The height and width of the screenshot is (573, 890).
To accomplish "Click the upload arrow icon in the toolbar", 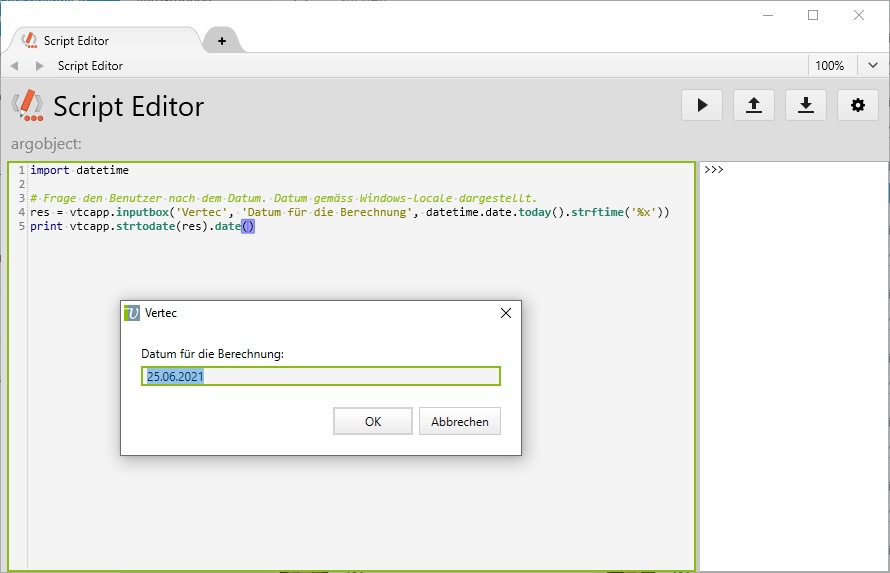I will coord(754,105).
